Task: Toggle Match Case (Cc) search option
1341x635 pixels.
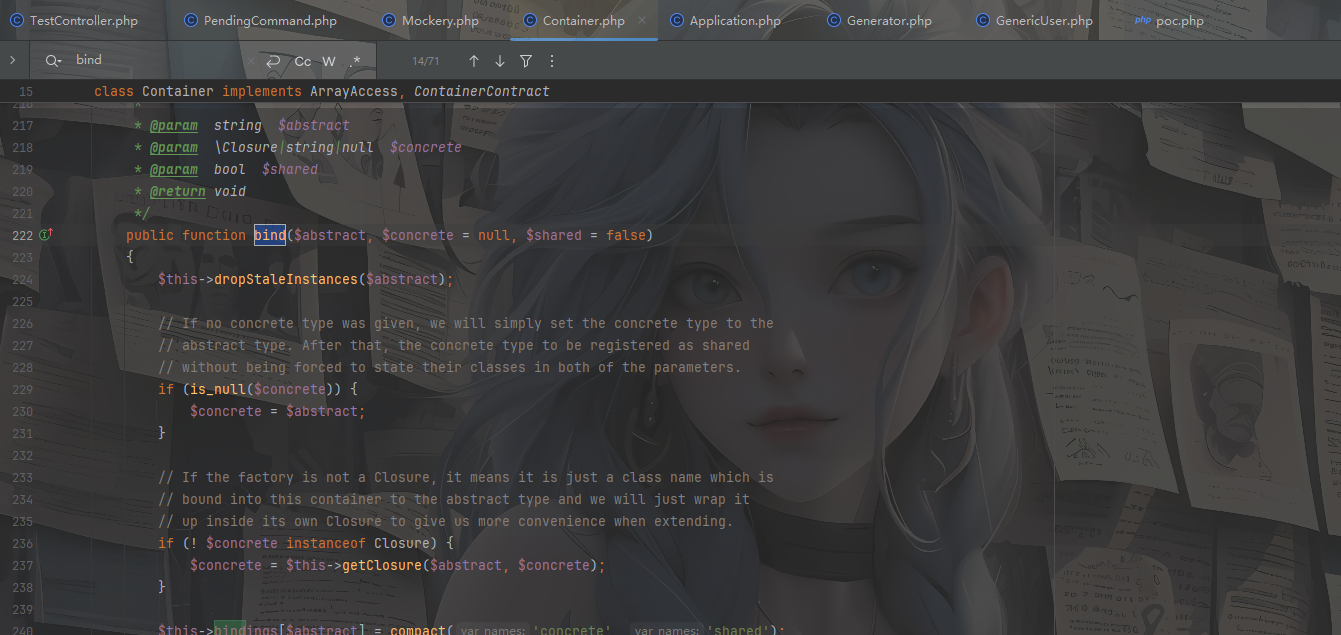Action: tap(302, 61)
